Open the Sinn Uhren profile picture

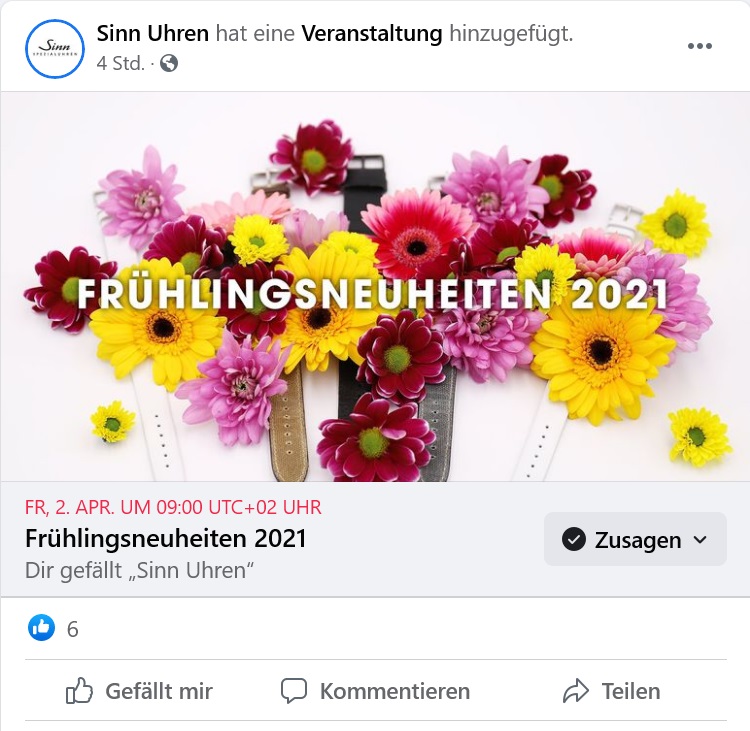[x=55, y=48]
